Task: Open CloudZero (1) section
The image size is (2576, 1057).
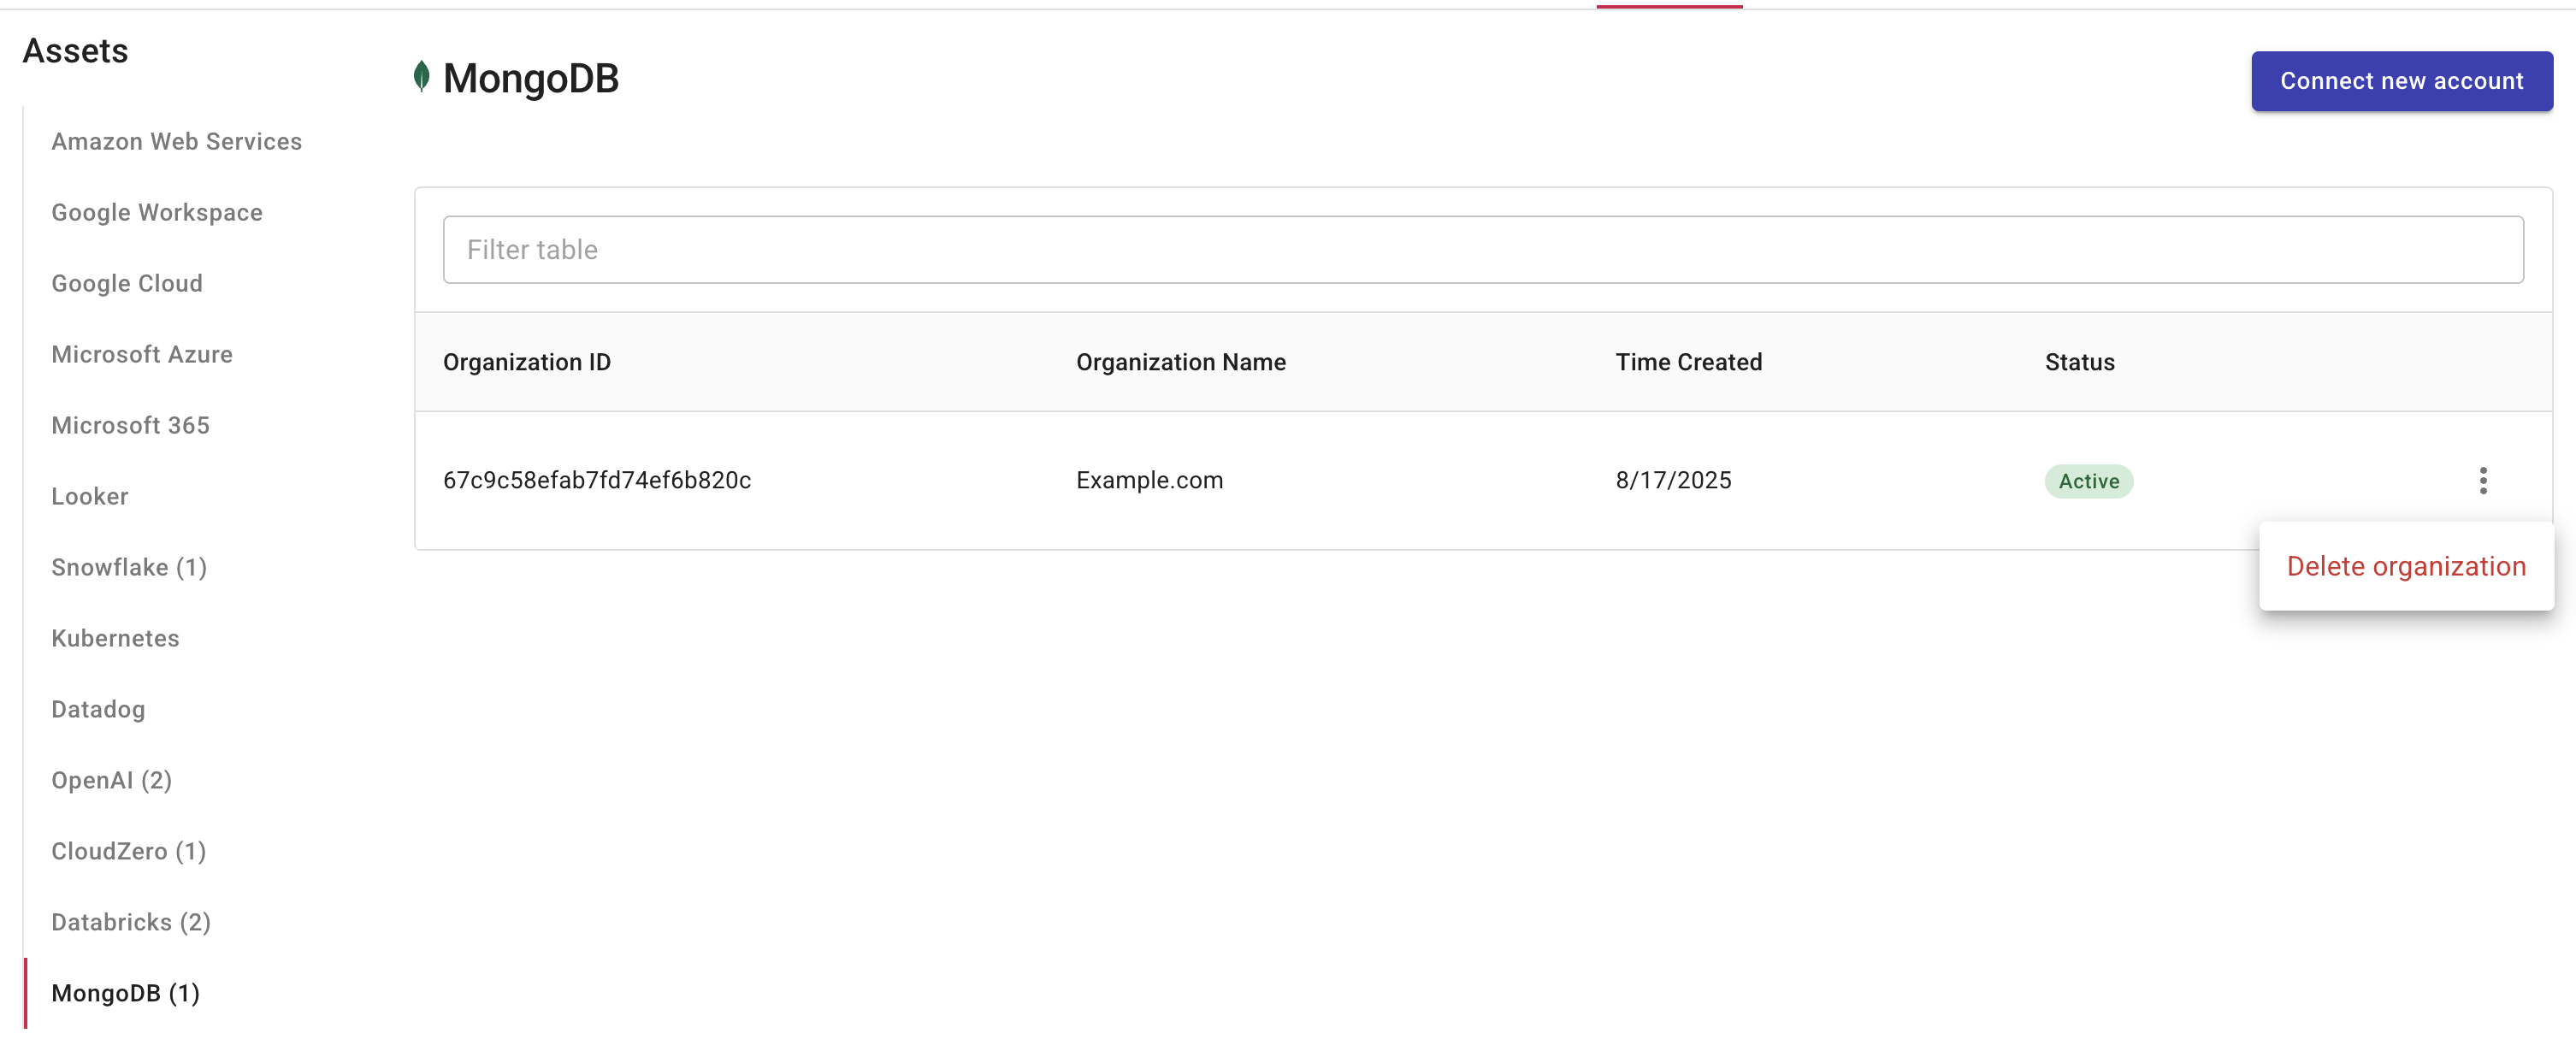Action: pos(128,851)
